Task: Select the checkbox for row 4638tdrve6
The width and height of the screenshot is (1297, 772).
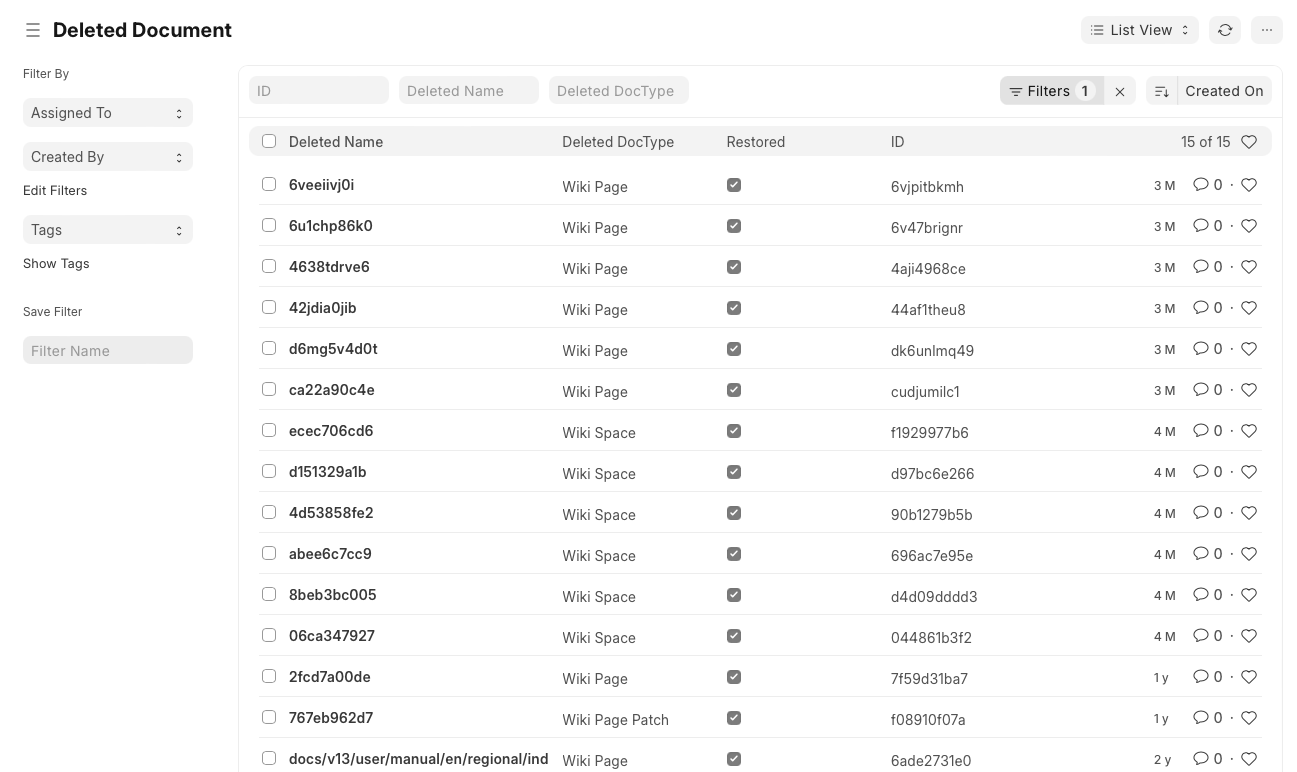Action: (269, 266)
